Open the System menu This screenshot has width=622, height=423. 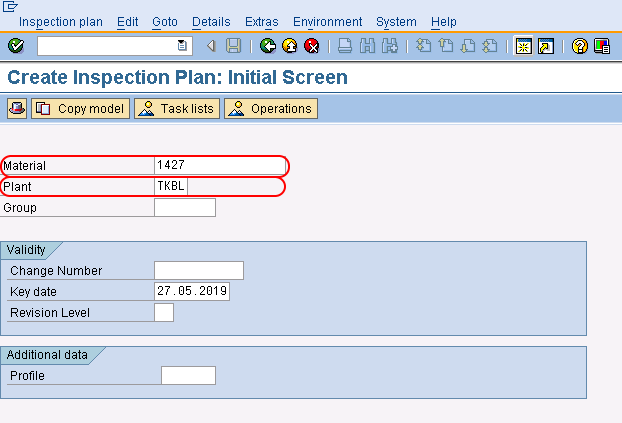pos(396,22)
